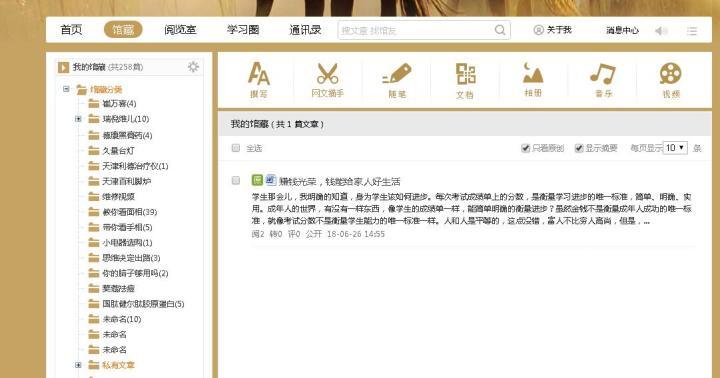Image resolution: width=720 pixels, height=378 pixels.
Task: Open the 相册 photo album tool
Action: 533,80
